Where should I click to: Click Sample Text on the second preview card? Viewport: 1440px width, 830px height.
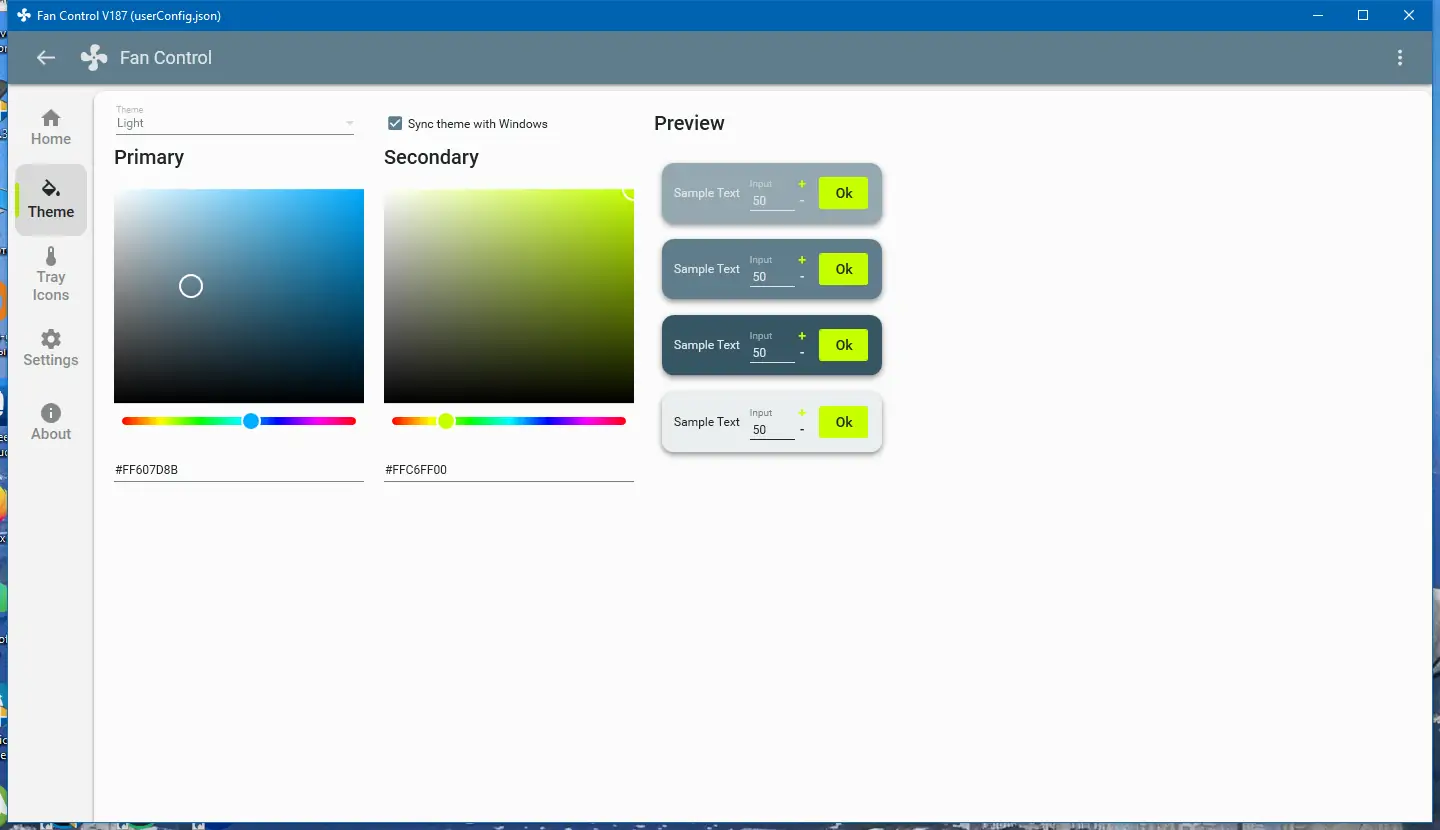[x=707, y=269]
